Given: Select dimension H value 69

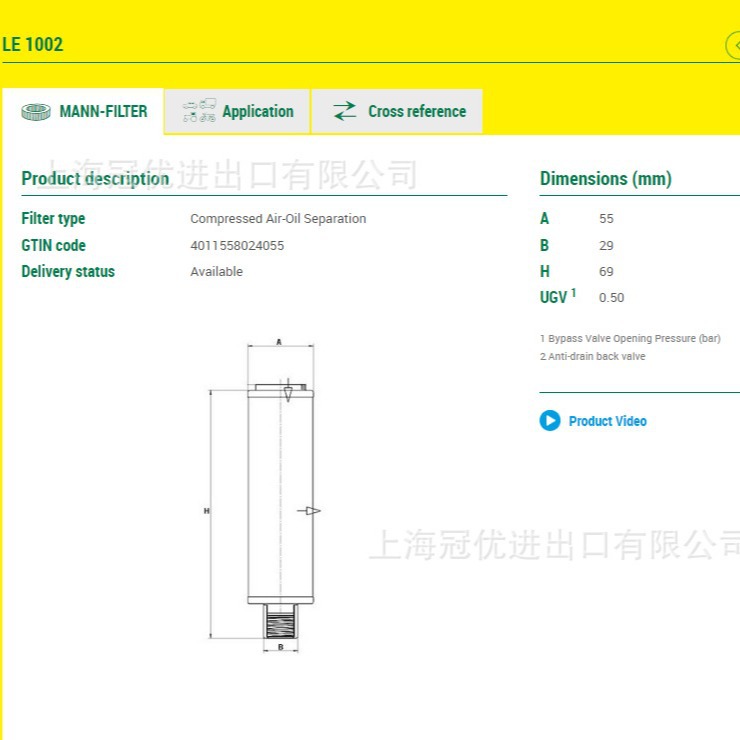Looking at the screenshot, I should coord(606,271).
